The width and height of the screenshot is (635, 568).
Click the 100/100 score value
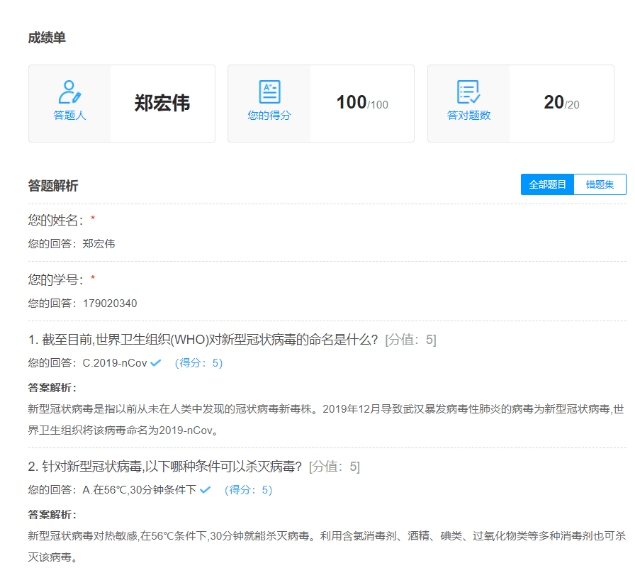(x=361, y=103)
